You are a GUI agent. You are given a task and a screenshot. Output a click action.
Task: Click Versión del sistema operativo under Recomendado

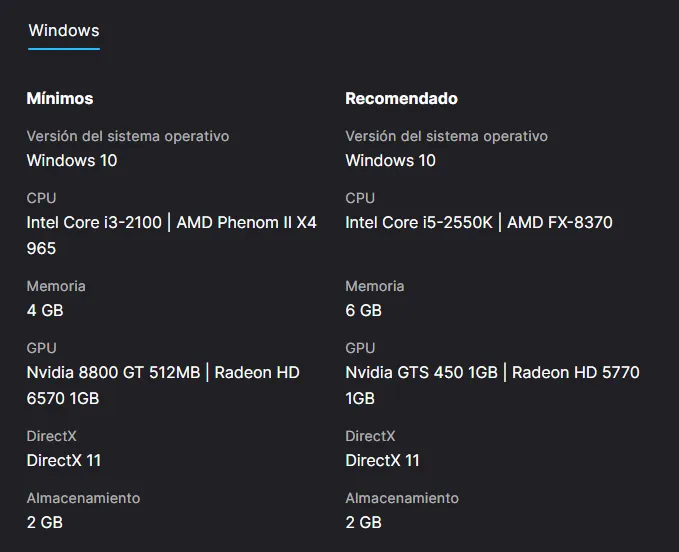pos(446,136)
